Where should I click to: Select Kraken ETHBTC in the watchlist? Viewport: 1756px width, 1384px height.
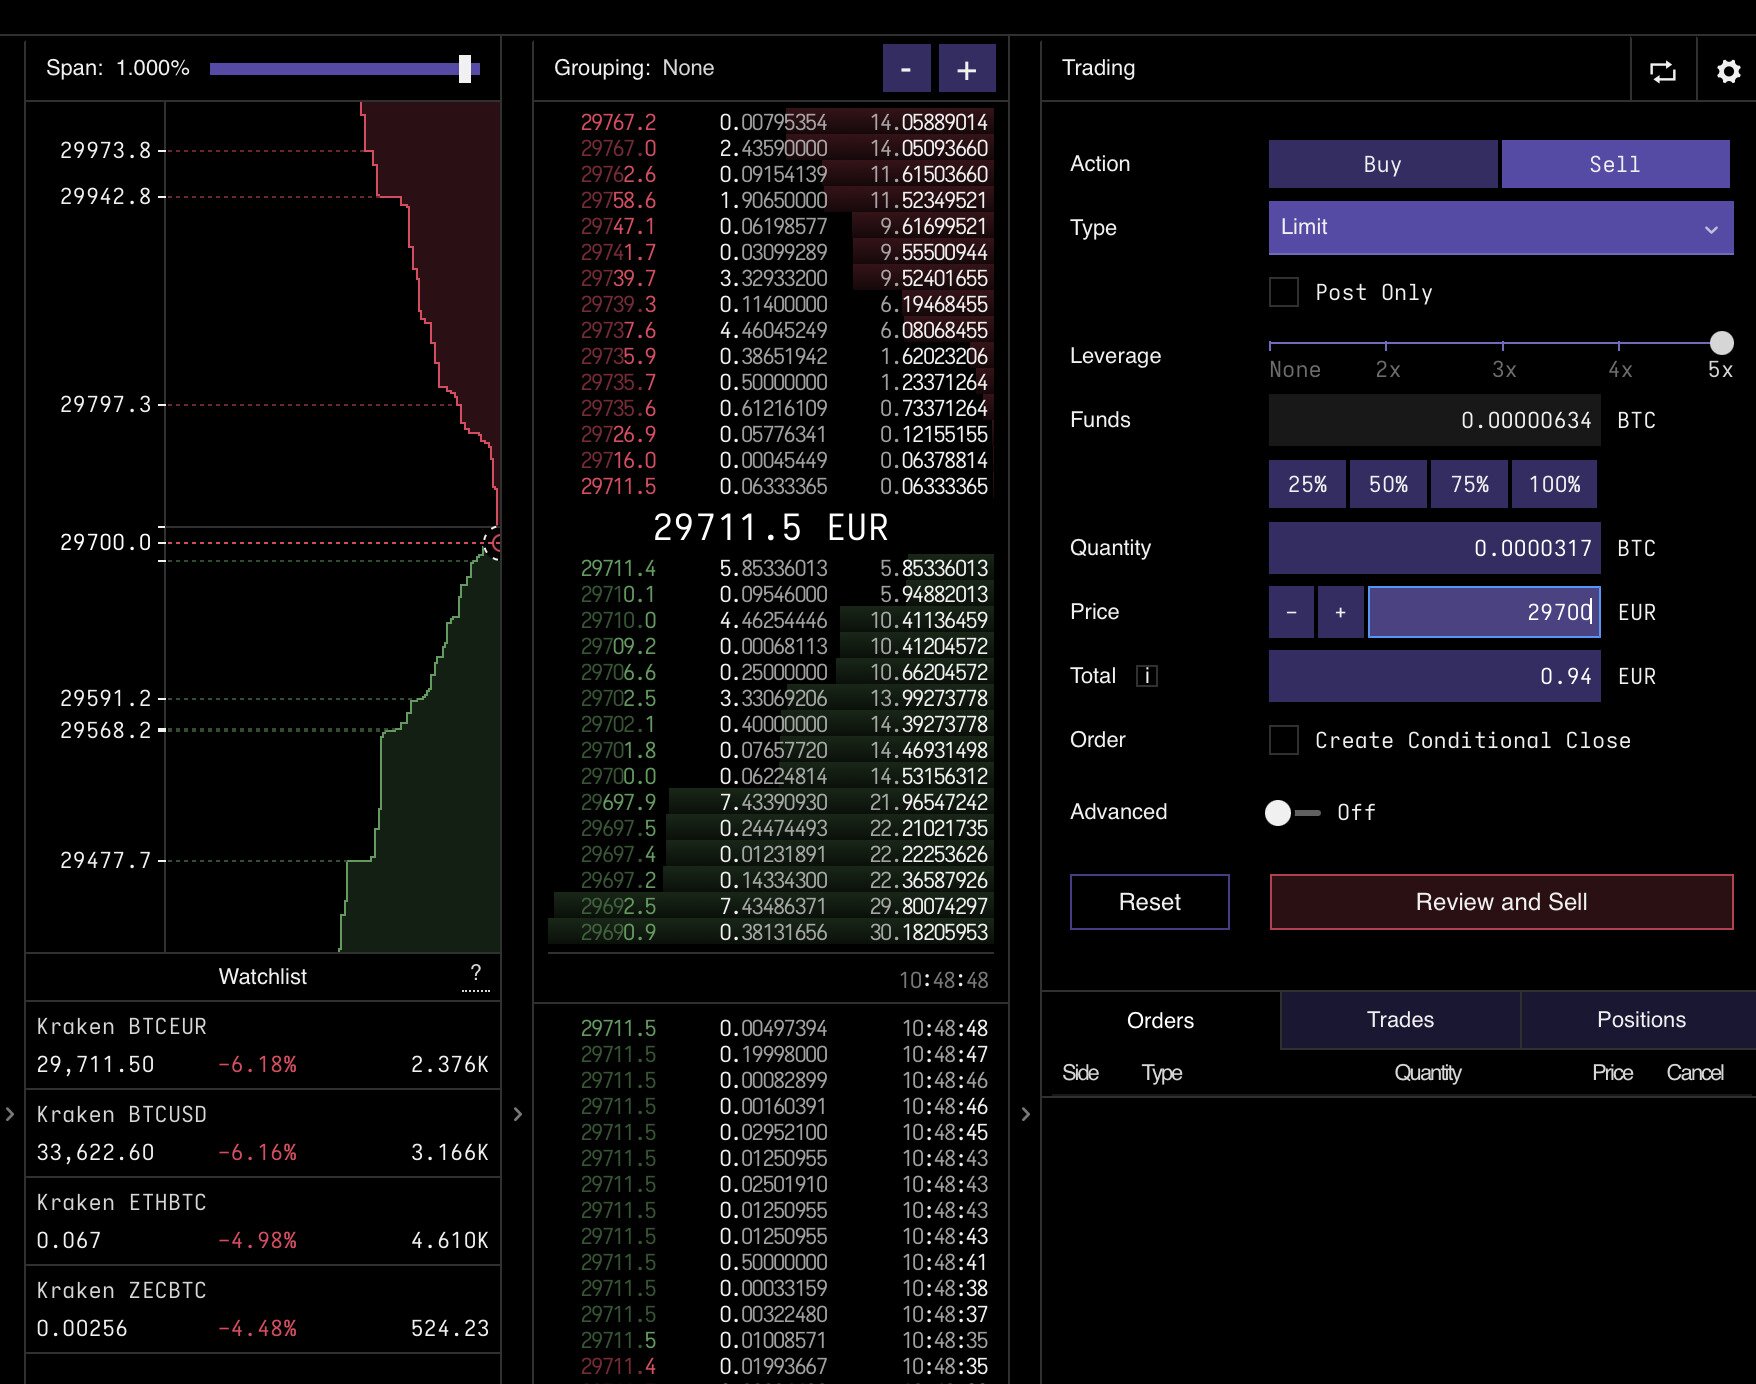263,1221
